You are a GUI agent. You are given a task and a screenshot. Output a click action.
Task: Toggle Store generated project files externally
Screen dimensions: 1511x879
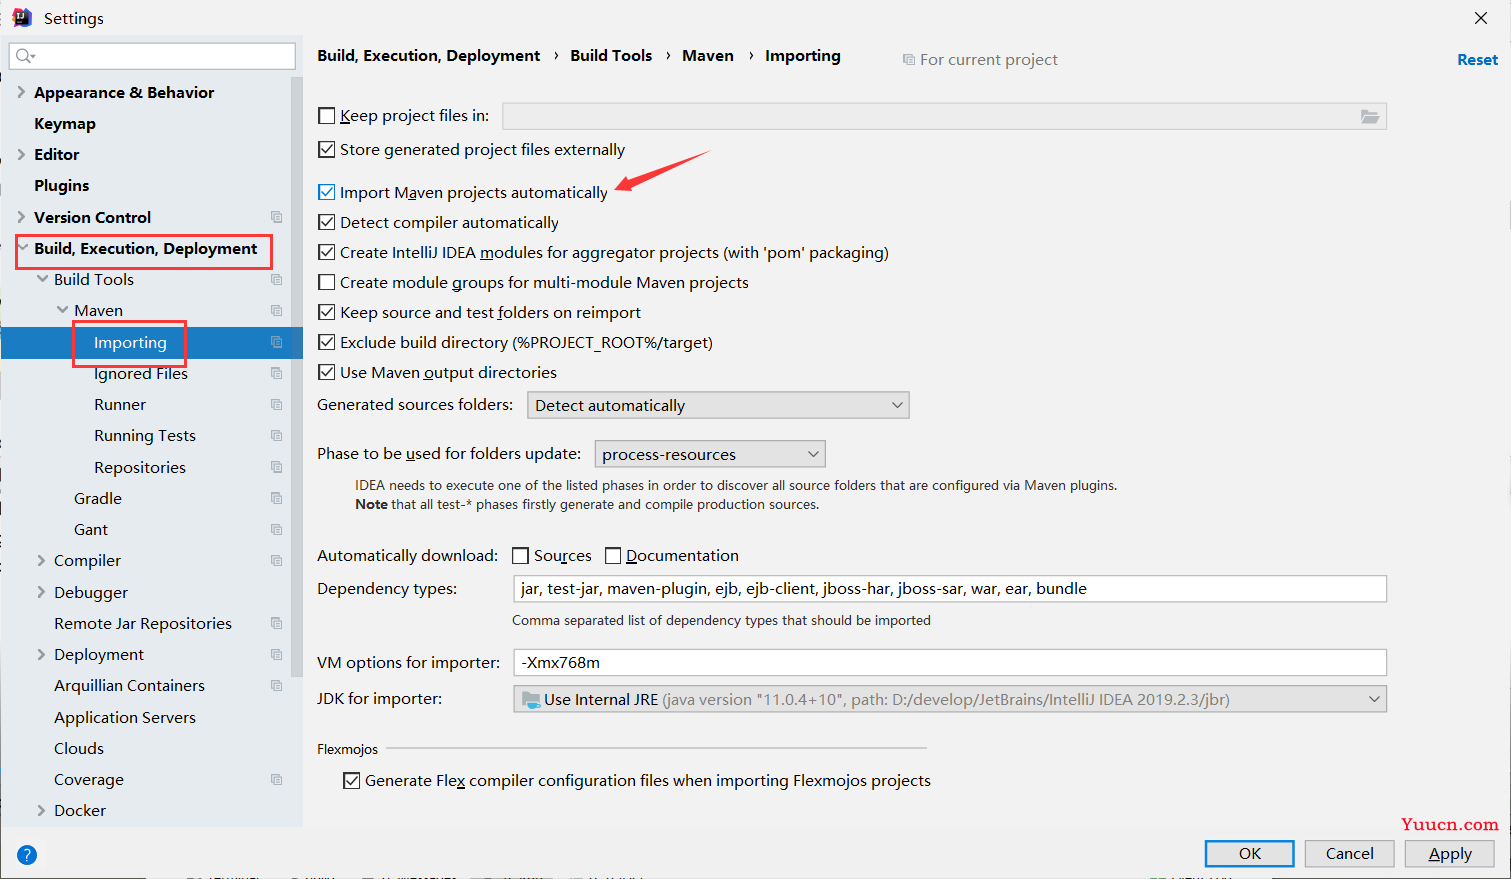tap(327, 150)
